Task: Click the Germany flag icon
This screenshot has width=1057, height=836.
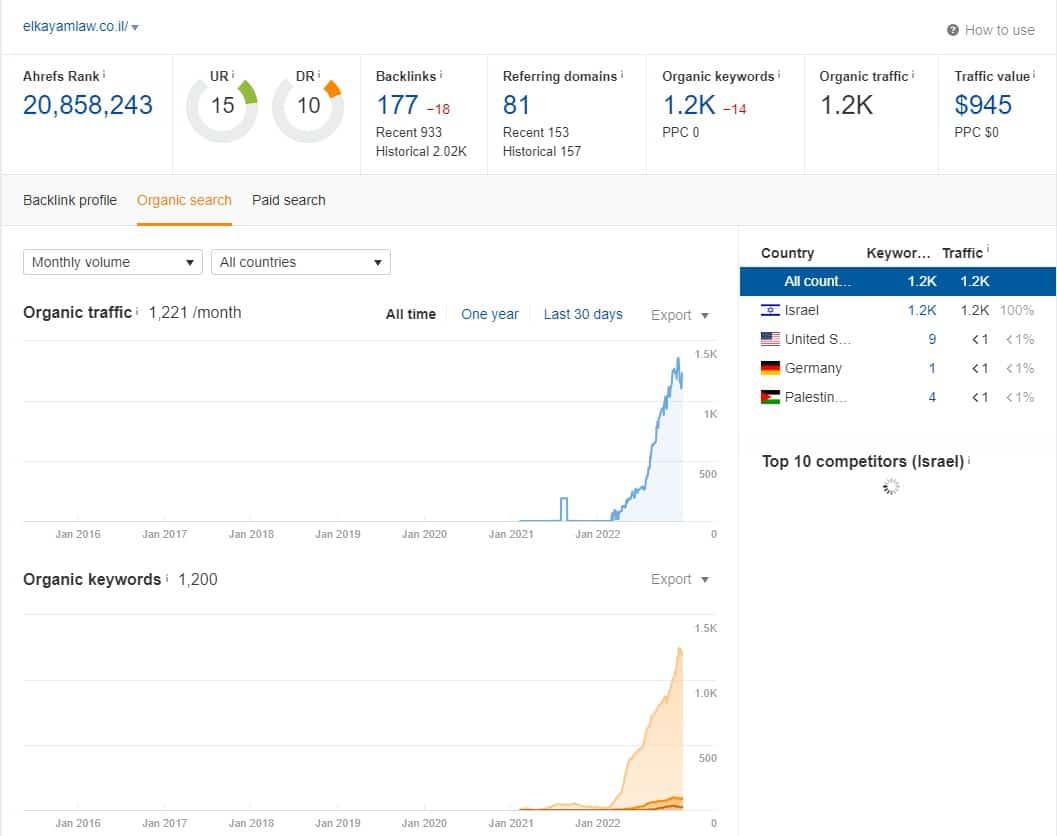Action: pos(770,368)
